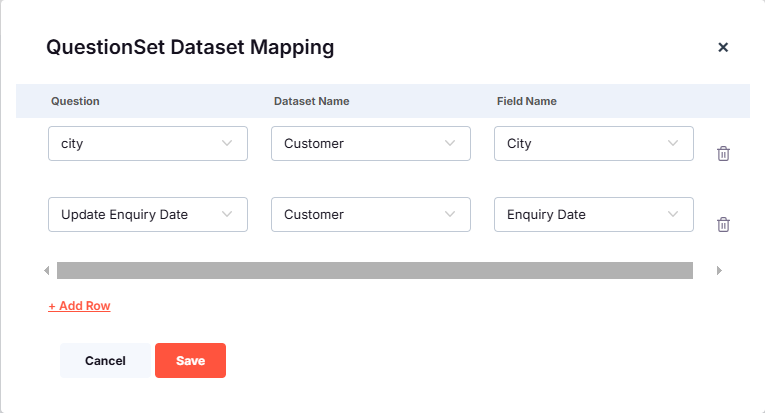Click the Dataset Name column header
765x413 pixels.
point(311,101)
